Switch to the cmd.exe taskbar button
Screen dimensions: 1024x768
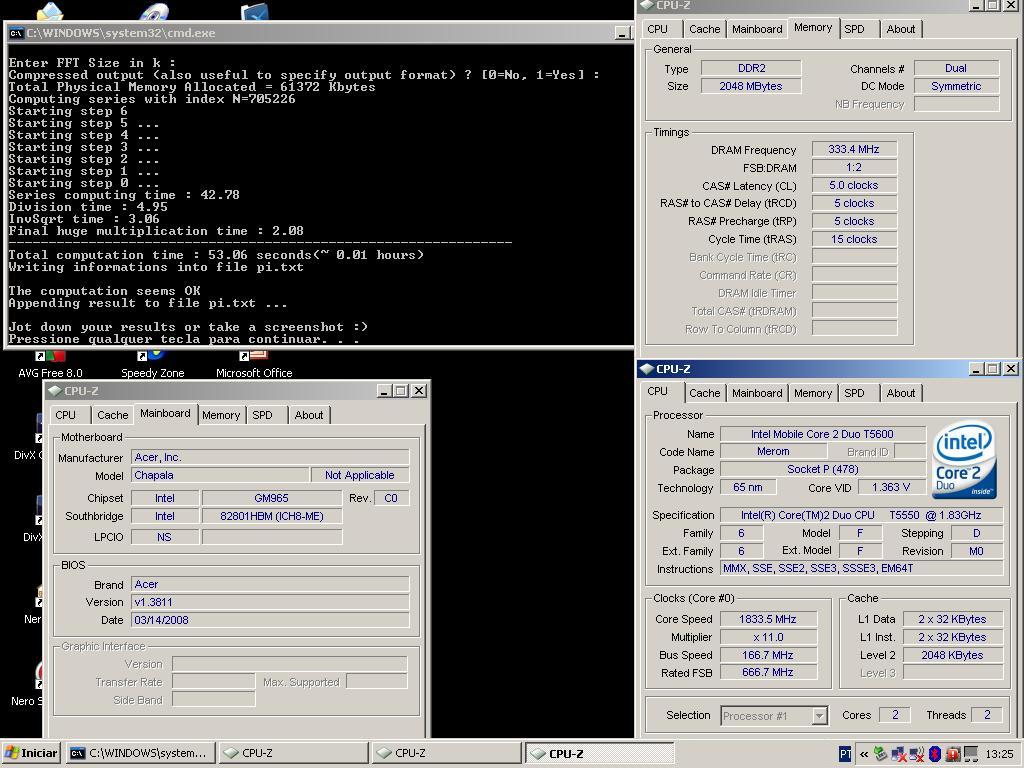138,753
